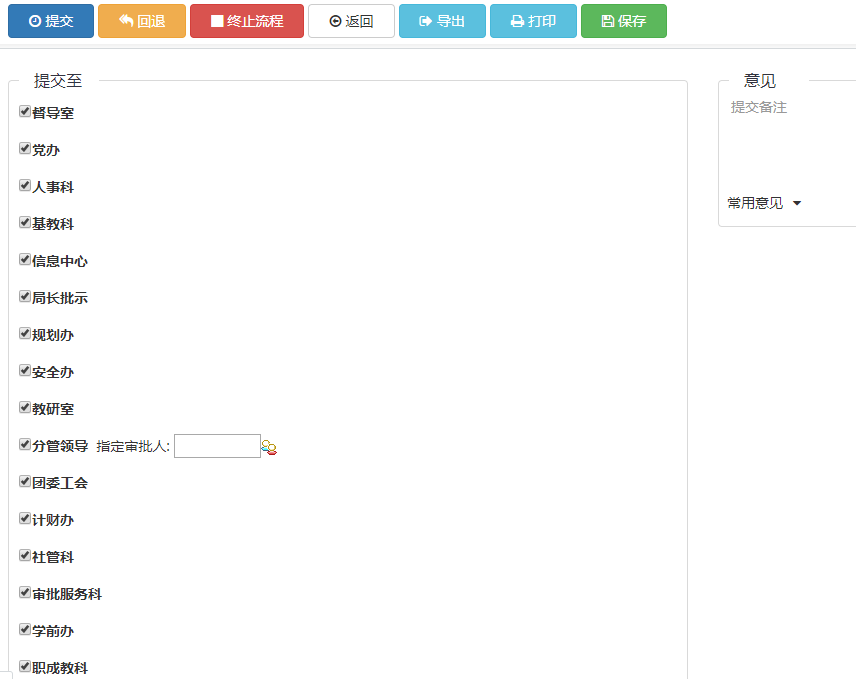This screenshot has height=679, width=856.
Task: Toggle the 审批服务科 checkbox
Action: pyautogui.click(x=25, y=592)
